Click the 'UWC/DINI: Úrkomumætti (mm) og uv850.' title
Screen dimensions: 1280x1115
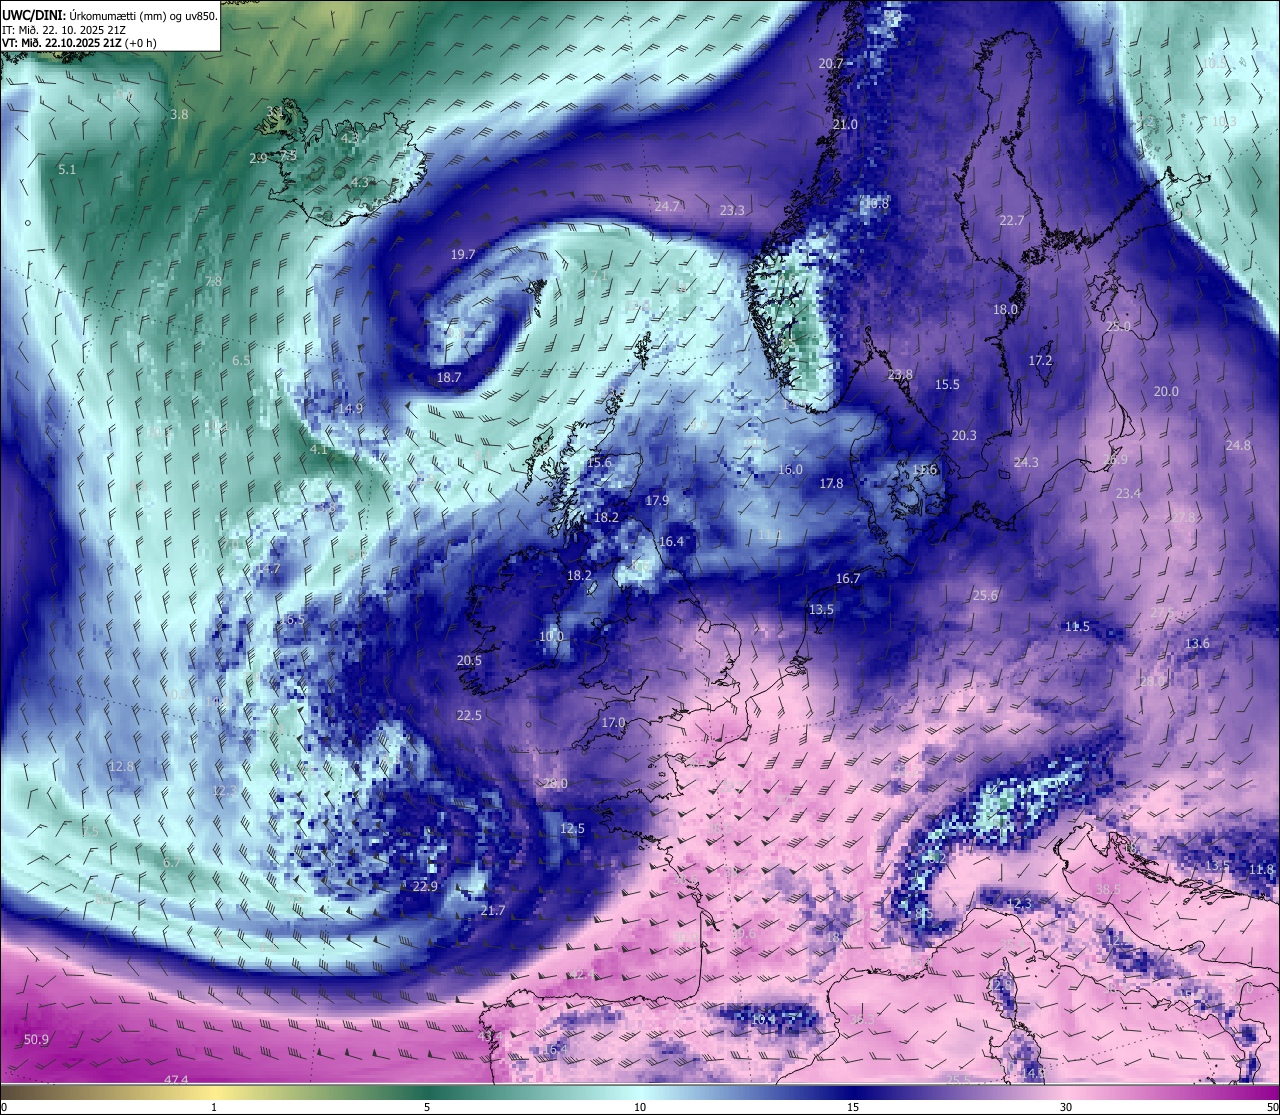[x=109, y=15]
